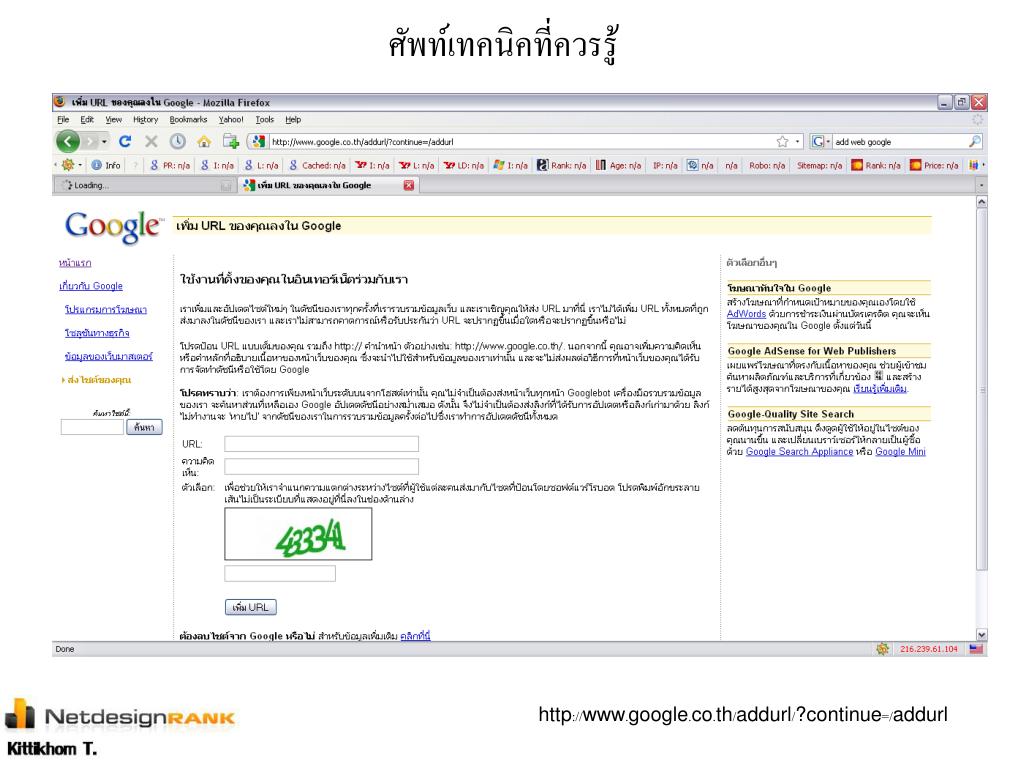
Task: Click the Sitemap: n/a toolbar item
Action: (819, 165)
